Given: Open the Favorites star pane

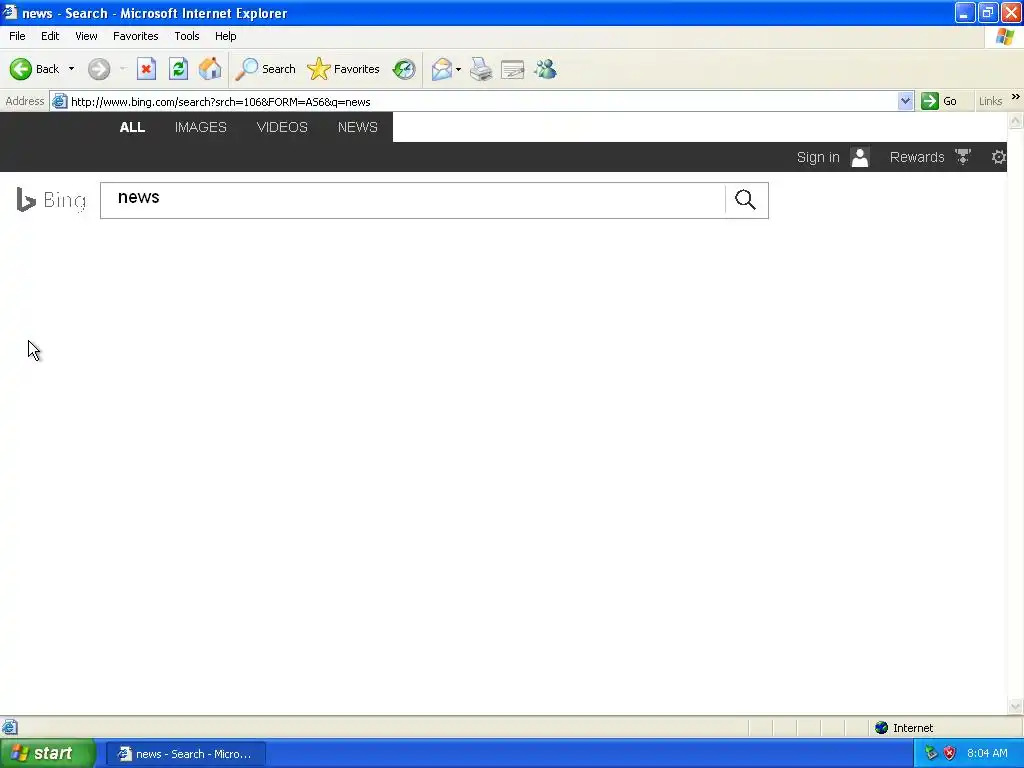Looking at the screenshot, I should (344, 69).
